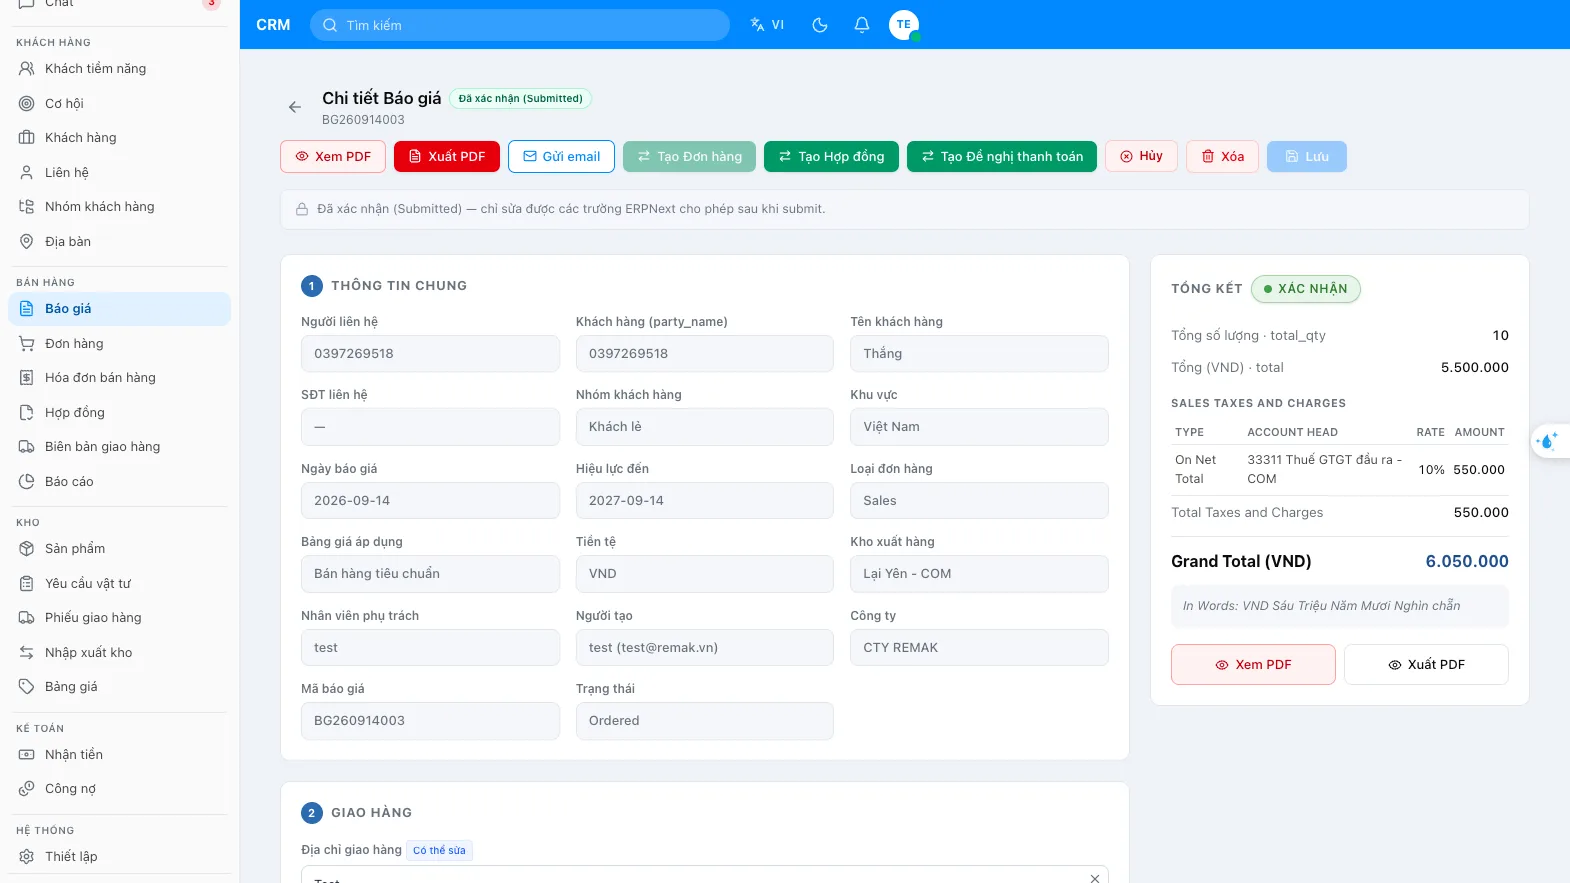Create a contract with Tạo Hợp đồng
This screenshot has height=883, width=1570.
[831, 157]
